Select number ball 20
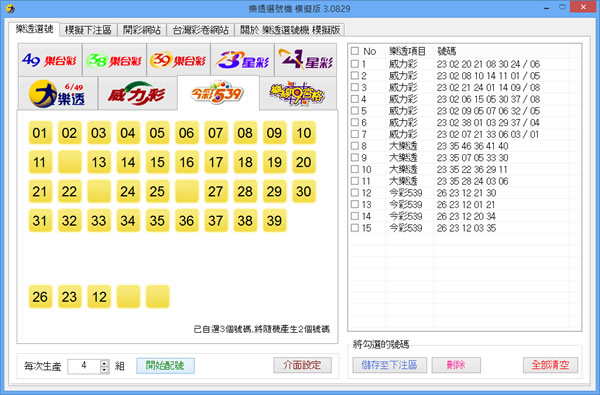This screenshot has width=600, height=395. point(304,162)
